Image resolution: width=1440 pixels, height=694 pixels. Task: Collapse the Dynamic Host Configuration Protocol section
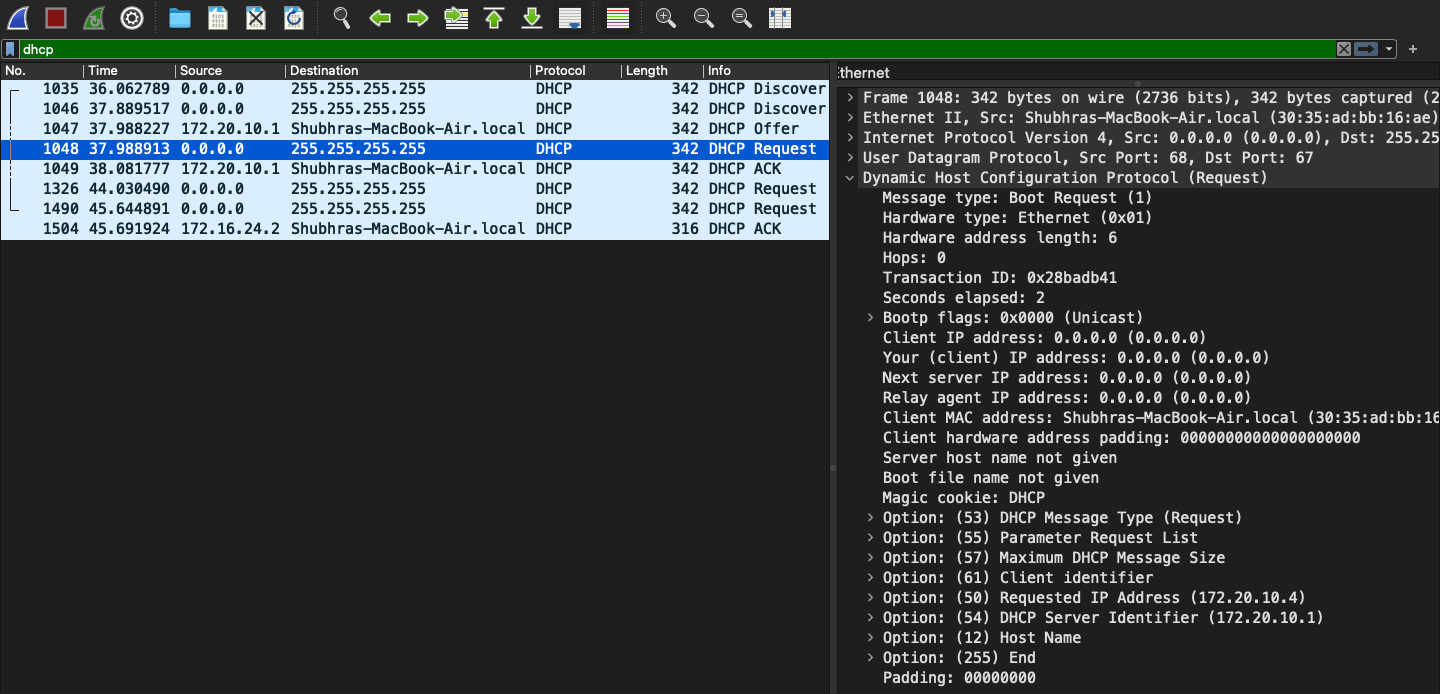(x=851, y=177)
